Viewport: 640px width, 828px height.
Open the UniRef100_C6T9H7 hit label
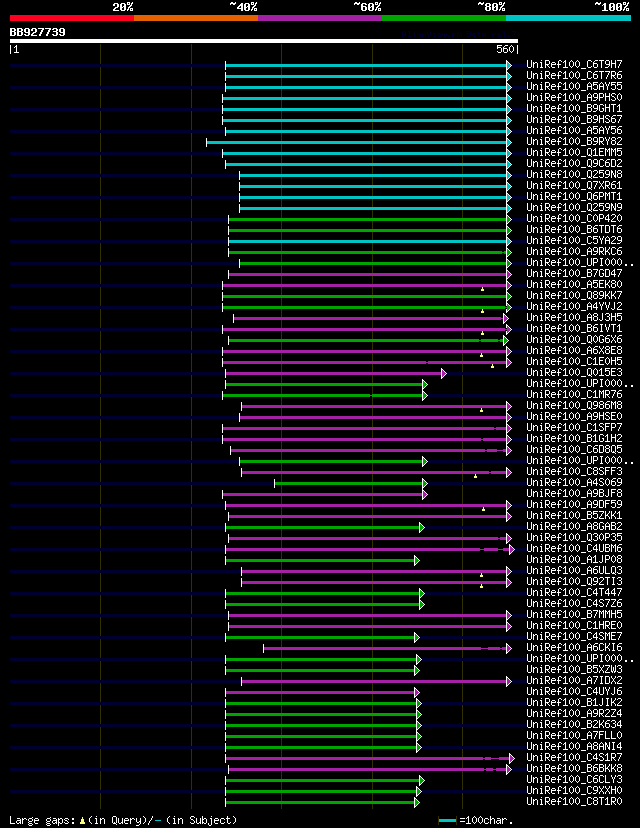click(574, 64)
